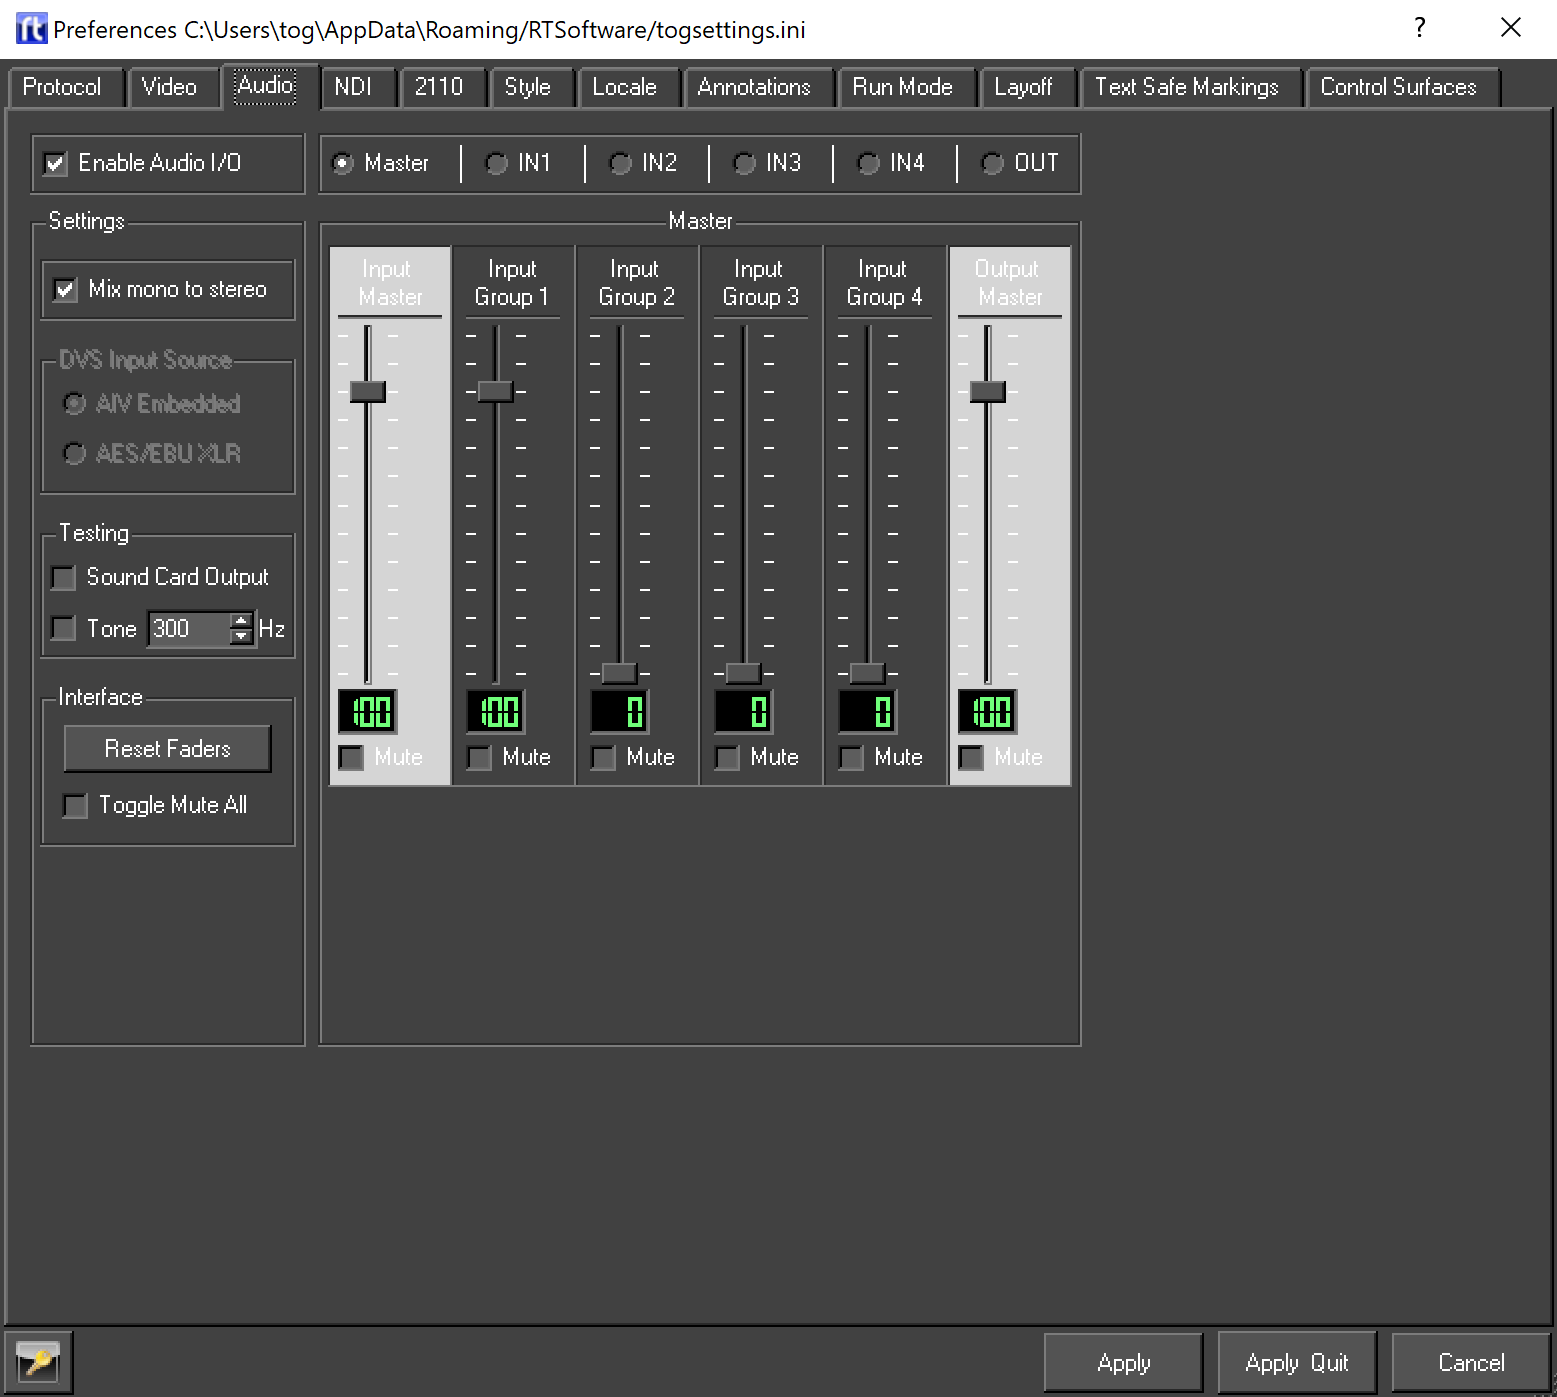Select the IN4 radio button
This screenshot has height=1397, width=1557.
(x=868, y=163)
